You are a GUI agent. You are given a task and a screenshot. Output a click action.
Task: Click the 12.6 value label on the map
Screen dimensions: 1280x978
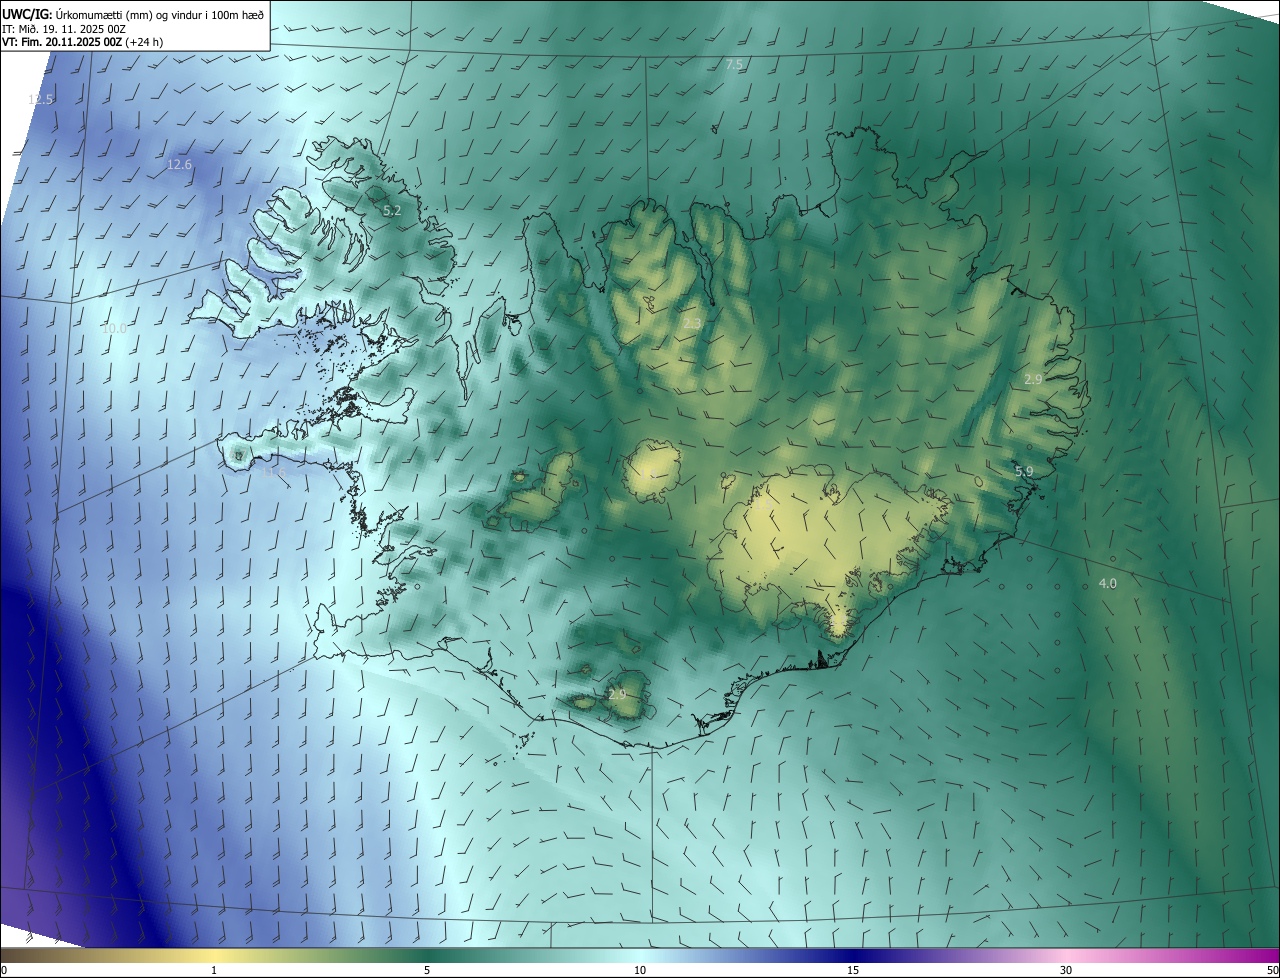(179, 165)
